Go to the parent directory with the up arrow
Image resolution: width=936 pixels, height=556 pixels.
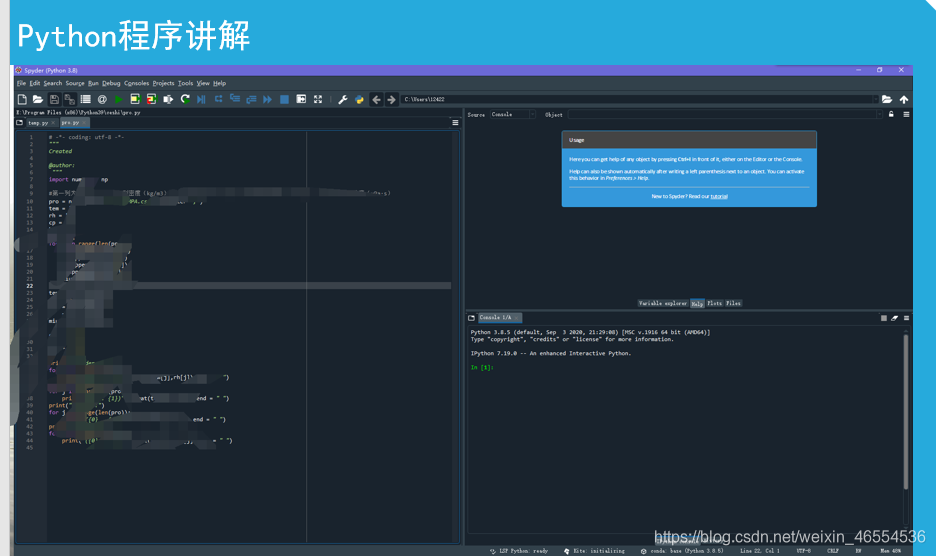point(904,100)
